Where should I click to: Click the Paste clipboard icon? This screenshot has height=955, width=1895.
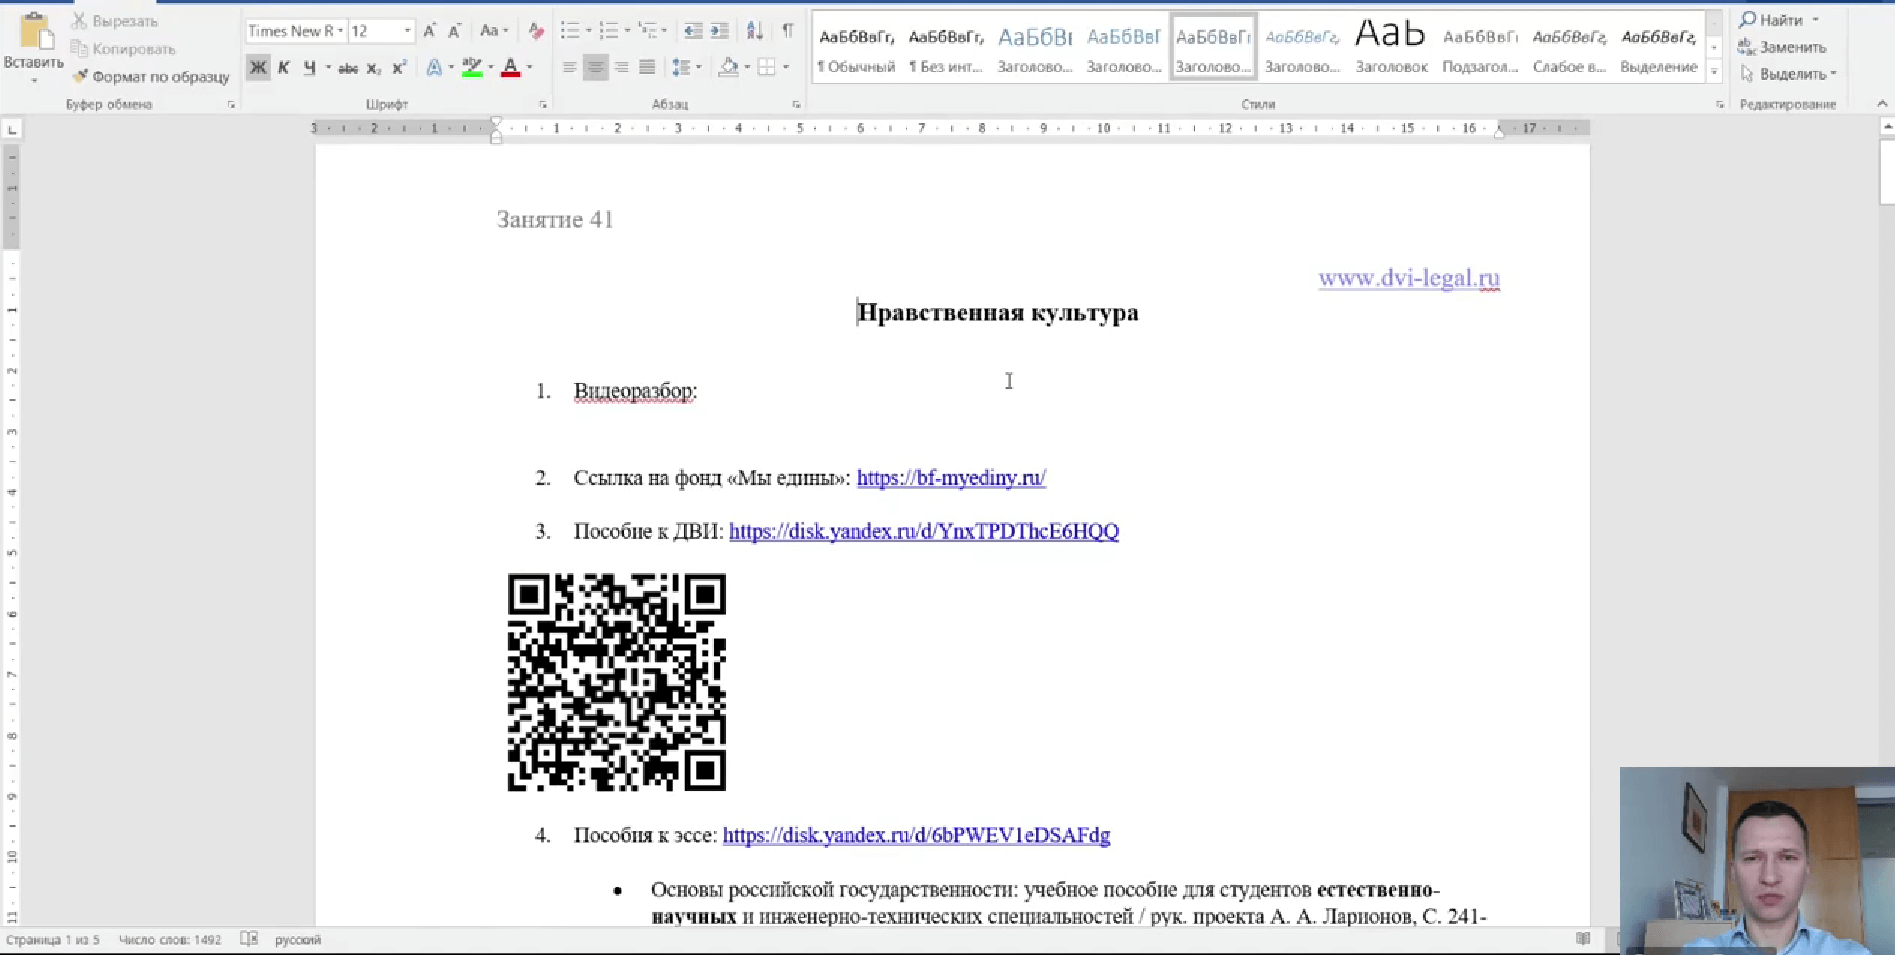pos(36,32)
